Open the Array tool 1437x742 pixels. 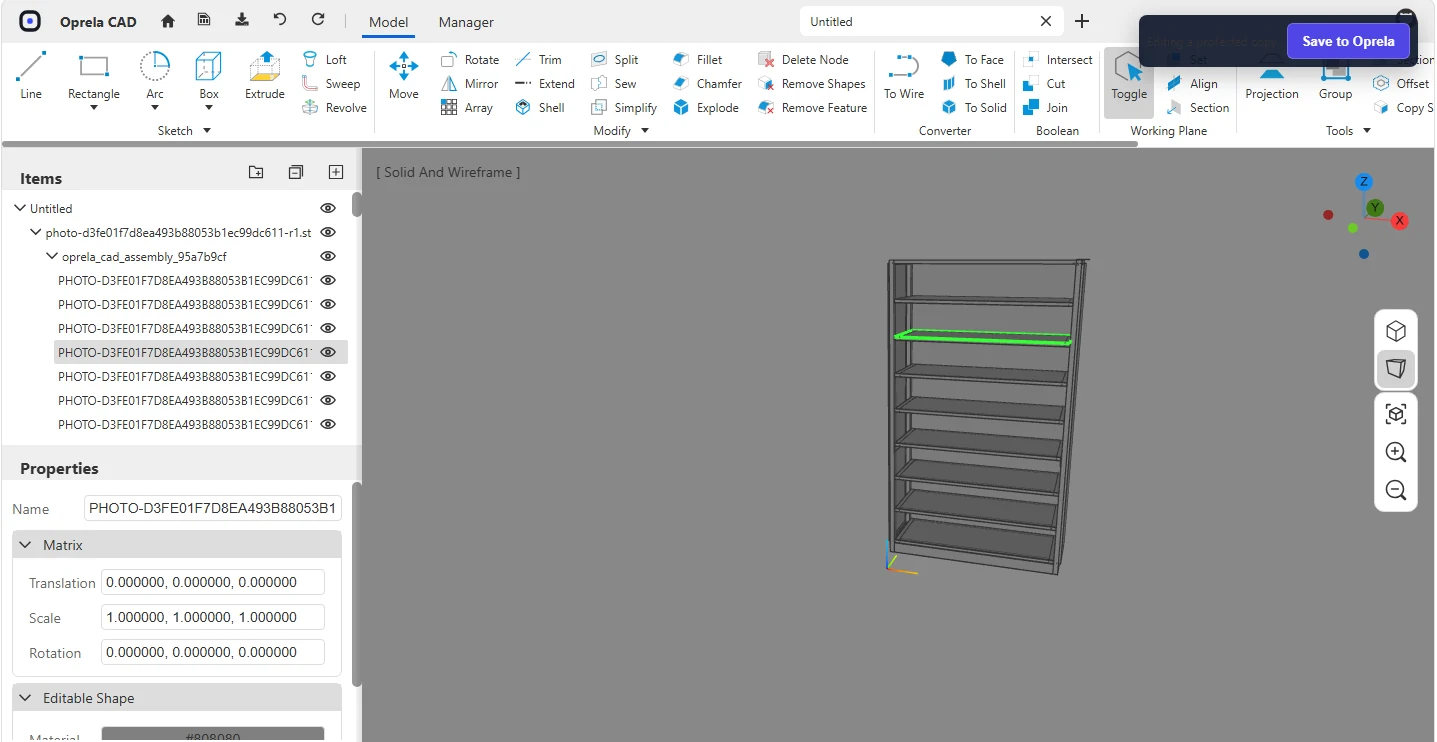click(467, 108)
